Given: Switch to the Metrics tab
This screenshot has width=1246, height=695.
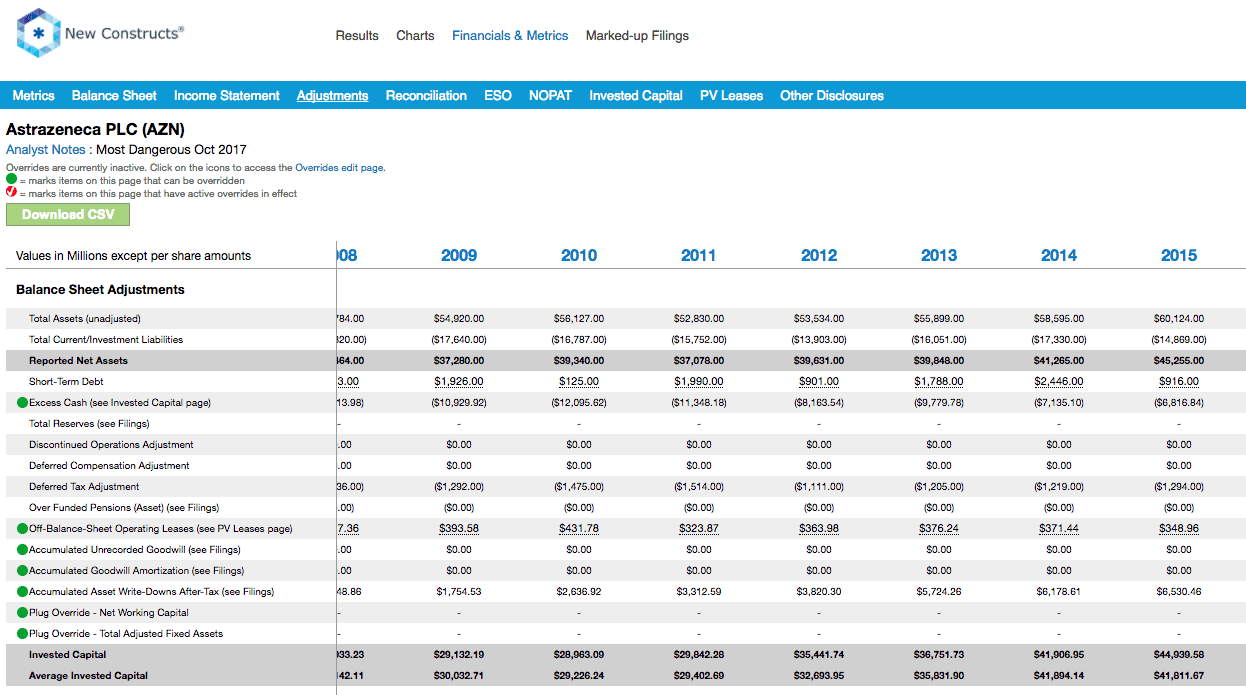Looking at the screenshot, I should [33, 96].
